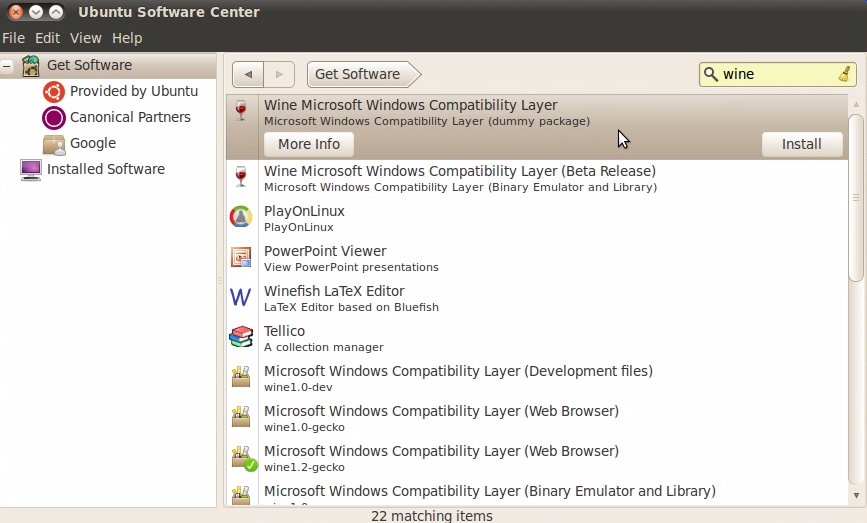Select the wine1.2-gecko Web Browser entry
The height and width of the screenshot is (523, 867).
point(537,458)
